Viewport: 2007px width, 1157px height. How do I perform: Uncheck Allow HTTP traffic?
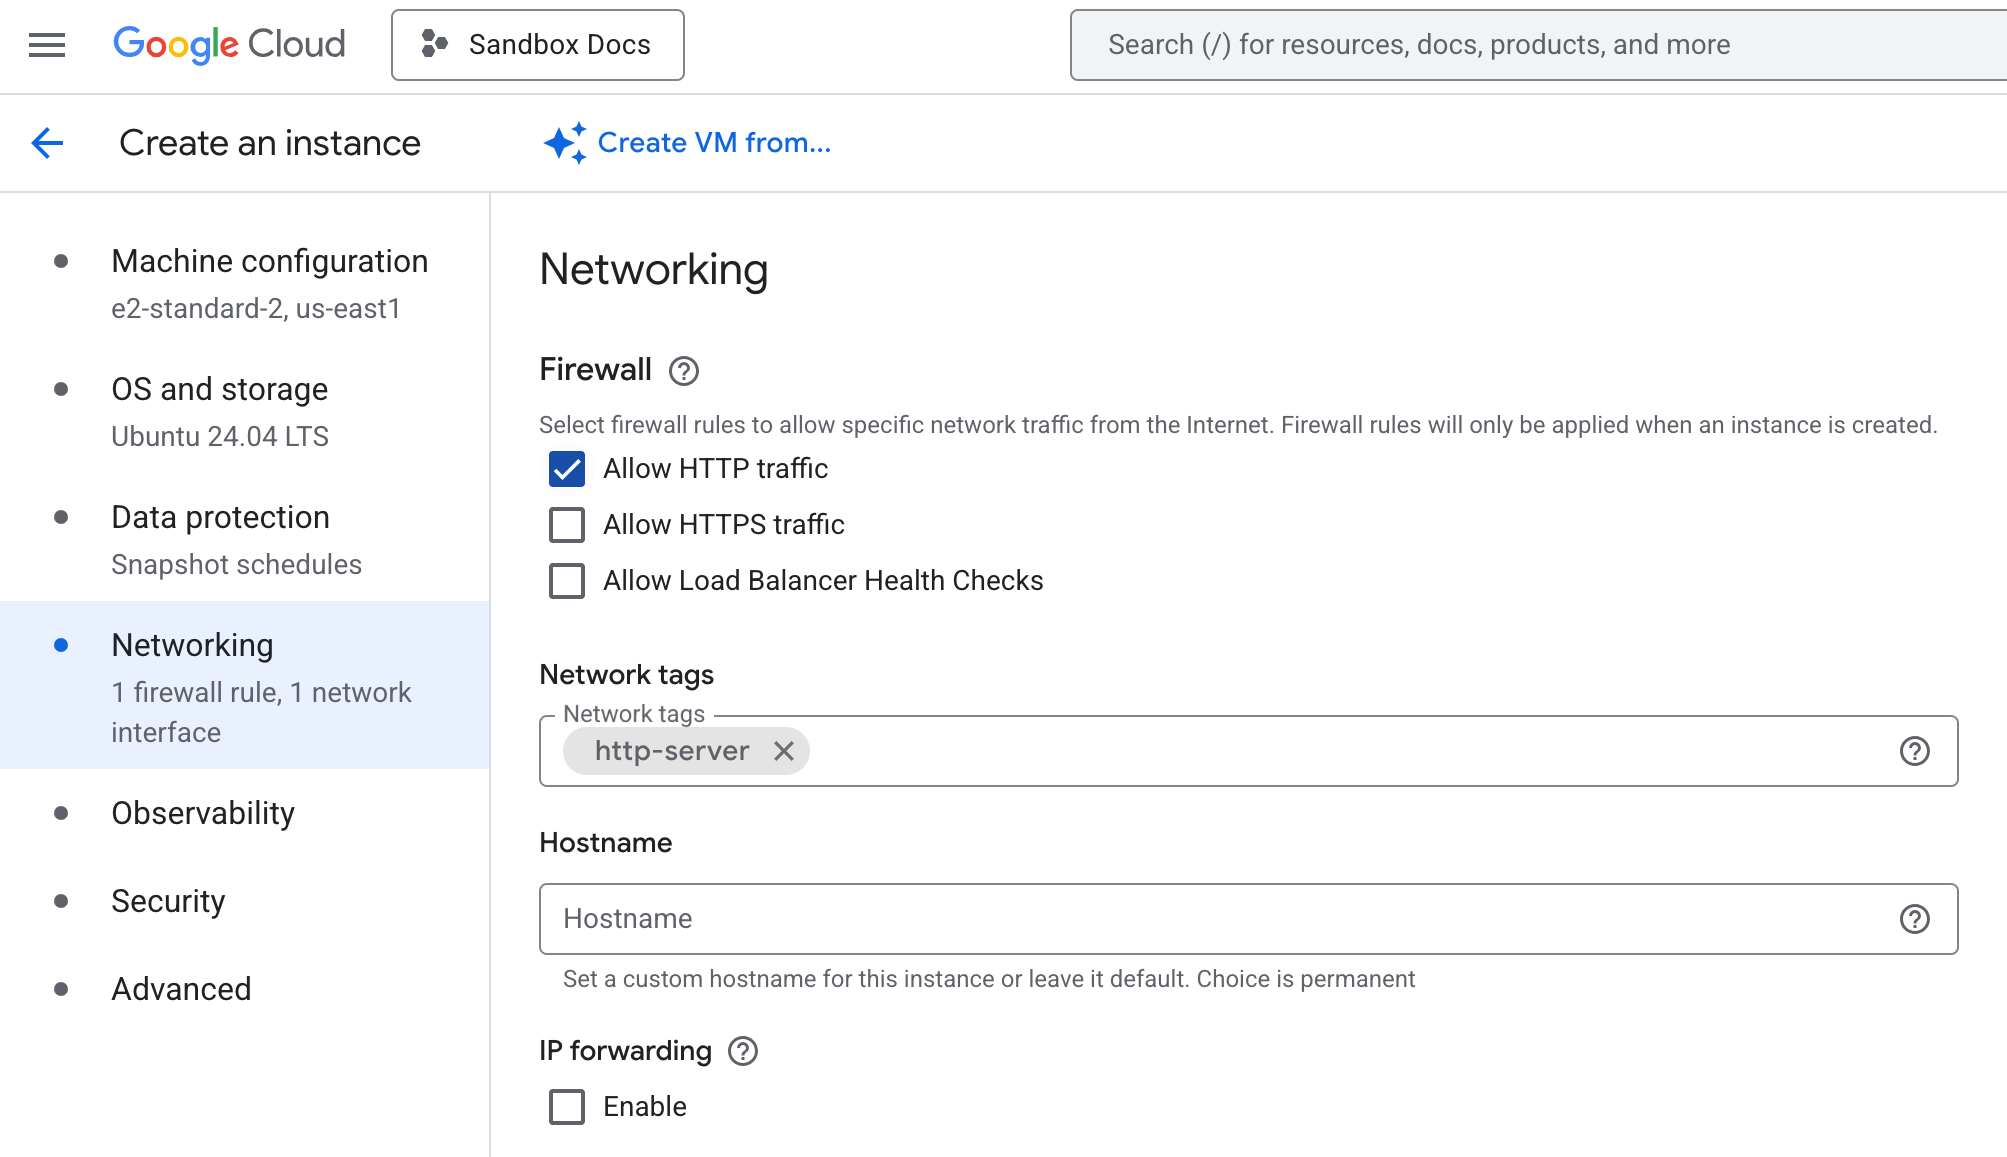coord(566,469)
